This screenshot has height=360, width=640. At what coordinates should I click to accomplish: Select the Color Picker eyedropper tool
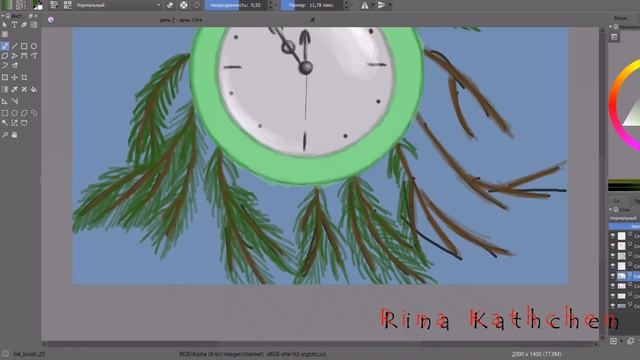[x=14, y=89]
